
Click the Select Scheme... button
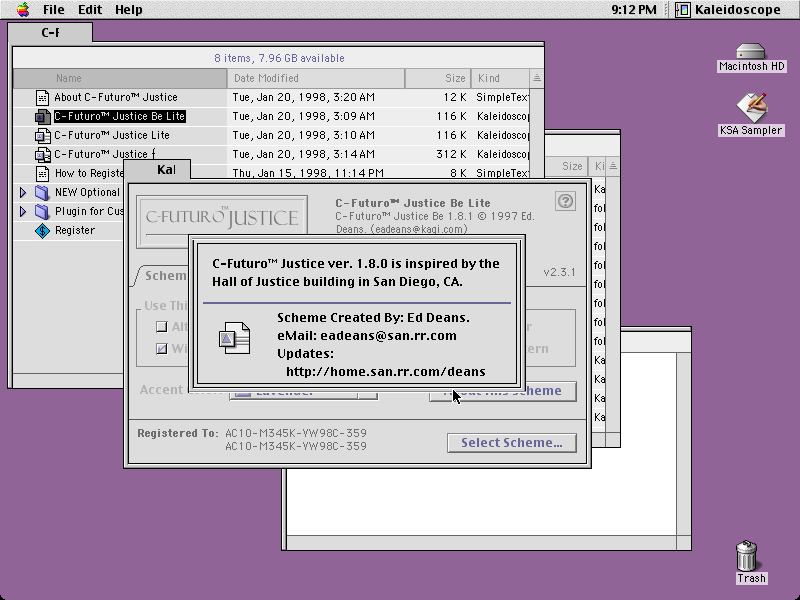tap(512, 443)
